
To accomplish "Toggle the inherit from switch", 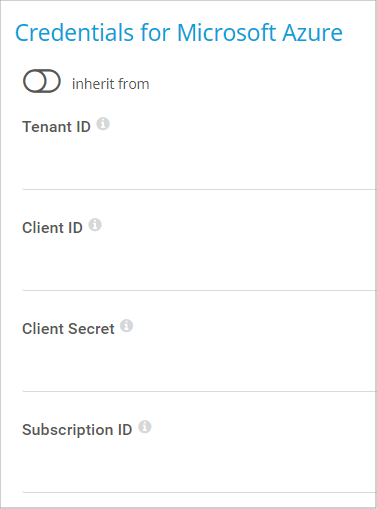I will (42, 81).
